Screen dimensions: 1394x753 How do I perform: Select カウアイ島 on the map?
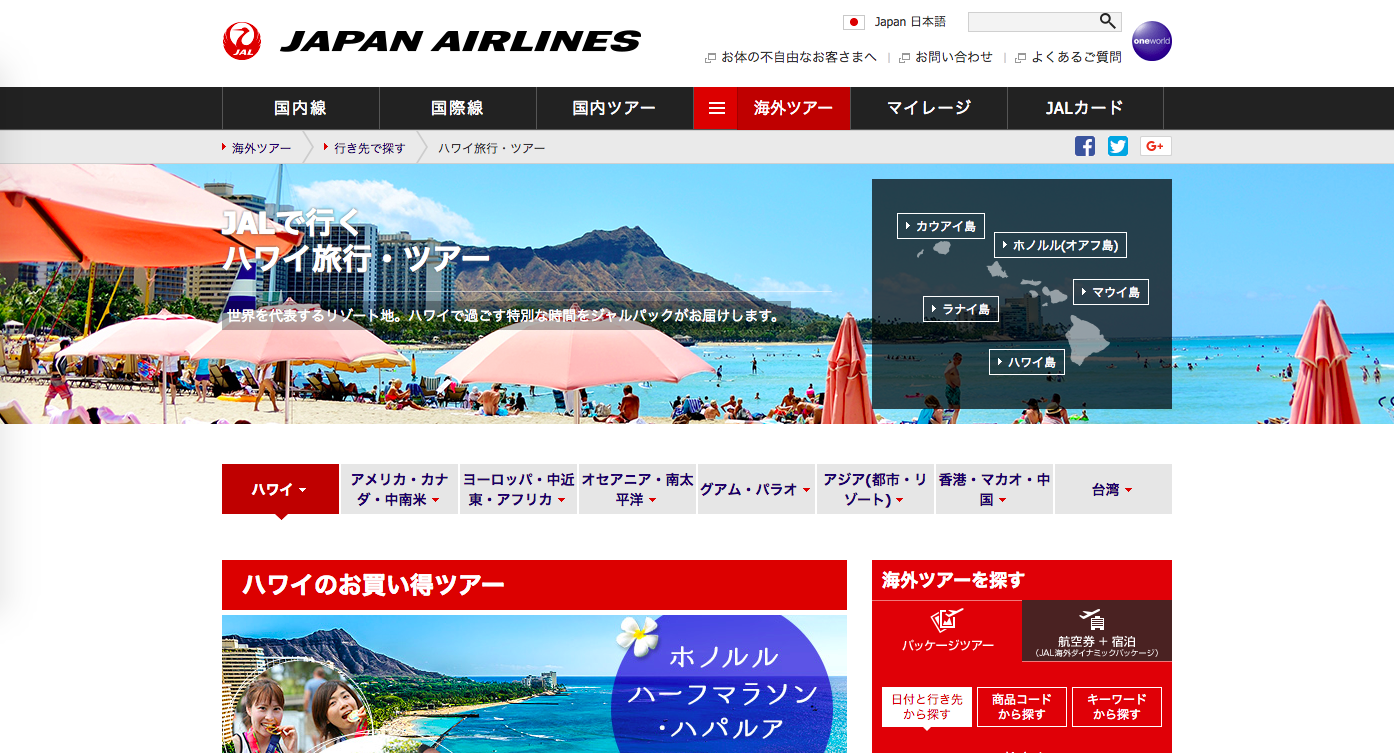[941, 226]
